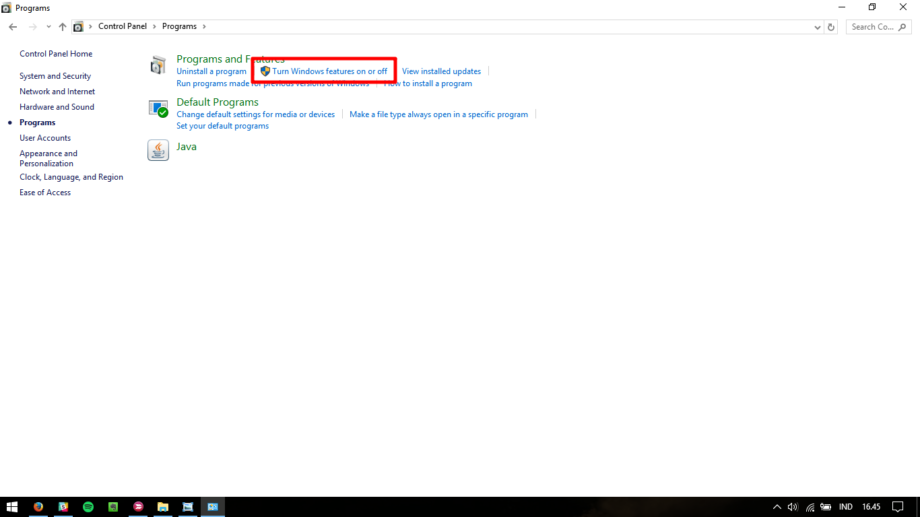Click the Default Programs icon
This screenshot has height=517, width=920.
[x=158, y=109]
